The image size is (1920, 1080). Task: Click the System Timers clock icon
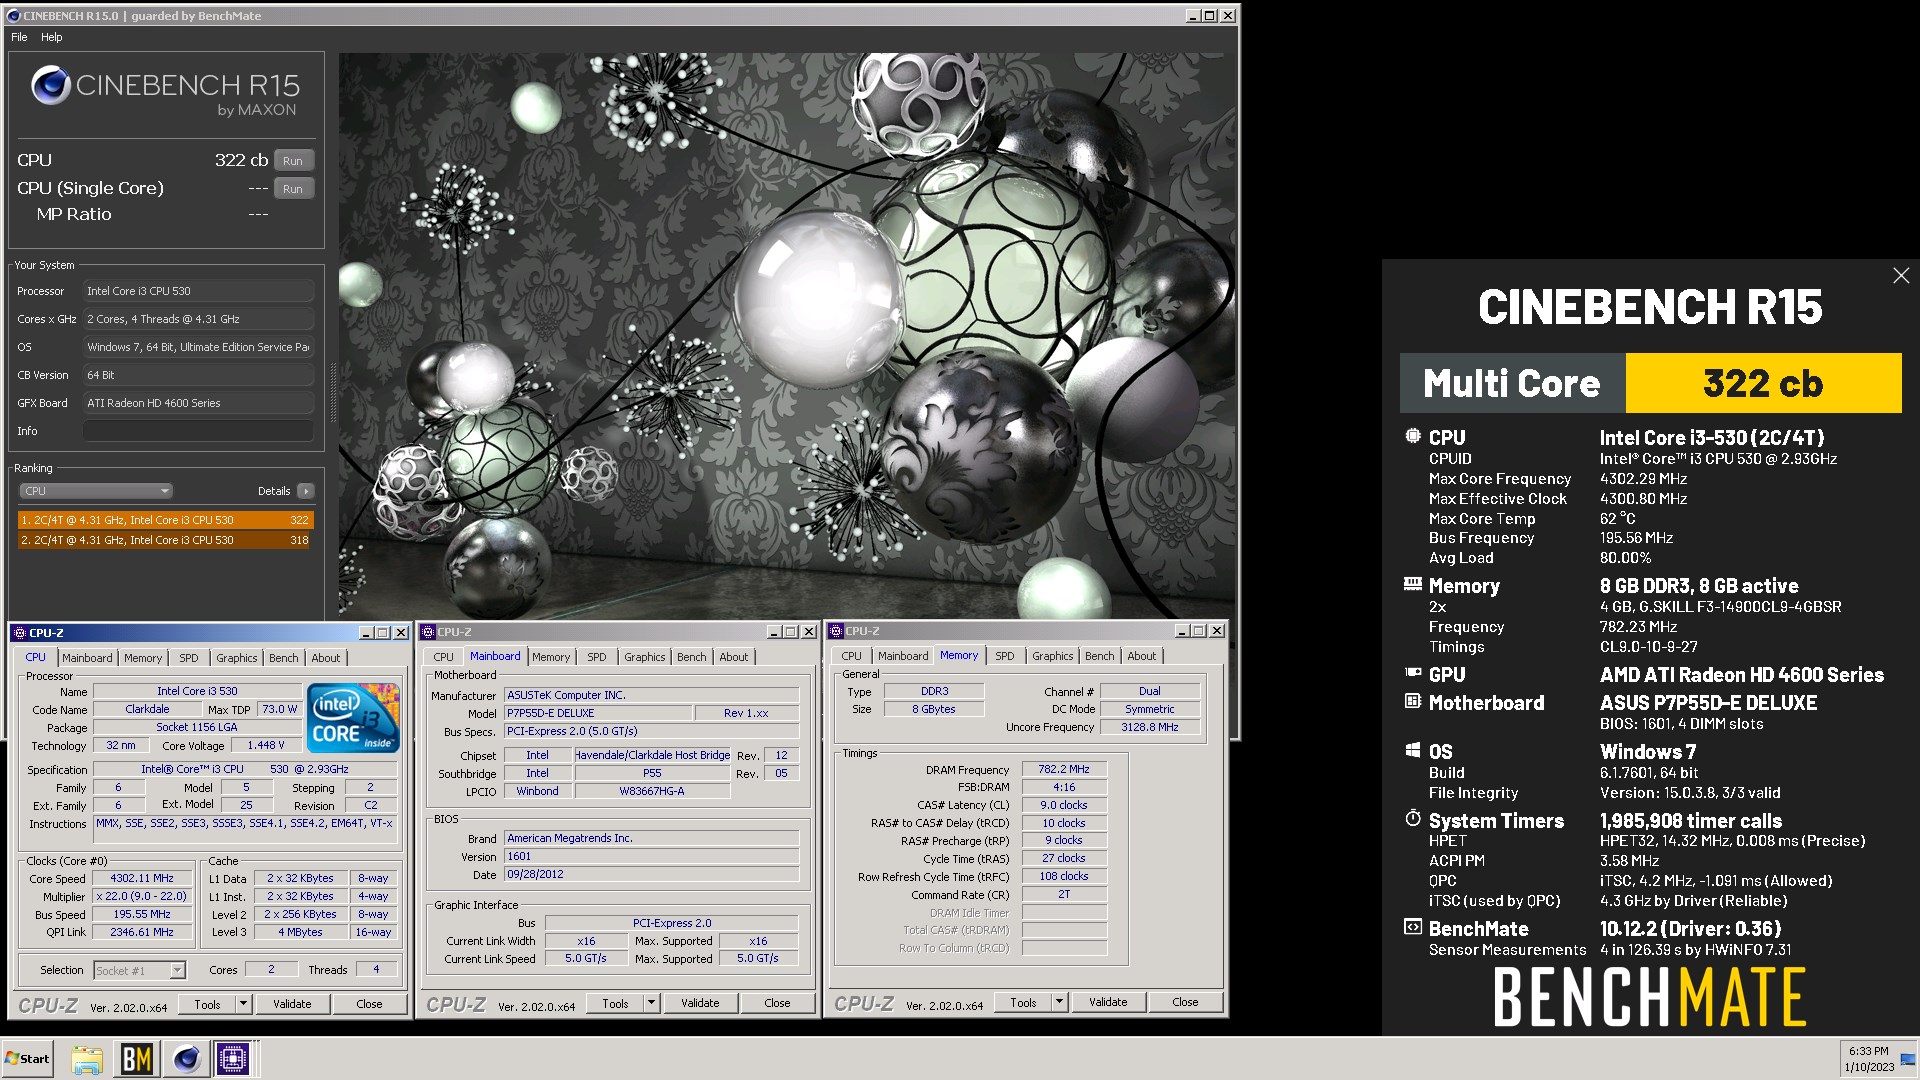(x=1413, y=818)
